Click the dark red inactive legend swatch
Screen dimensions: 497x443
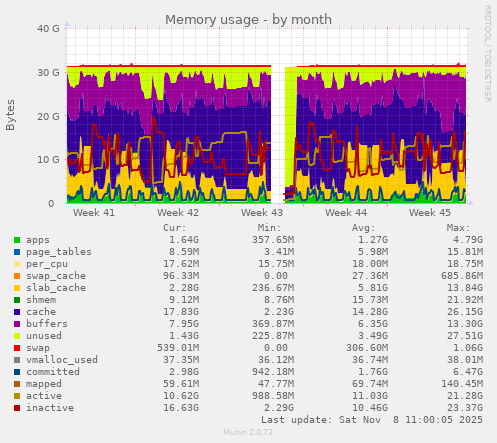(x=17, y=408)
